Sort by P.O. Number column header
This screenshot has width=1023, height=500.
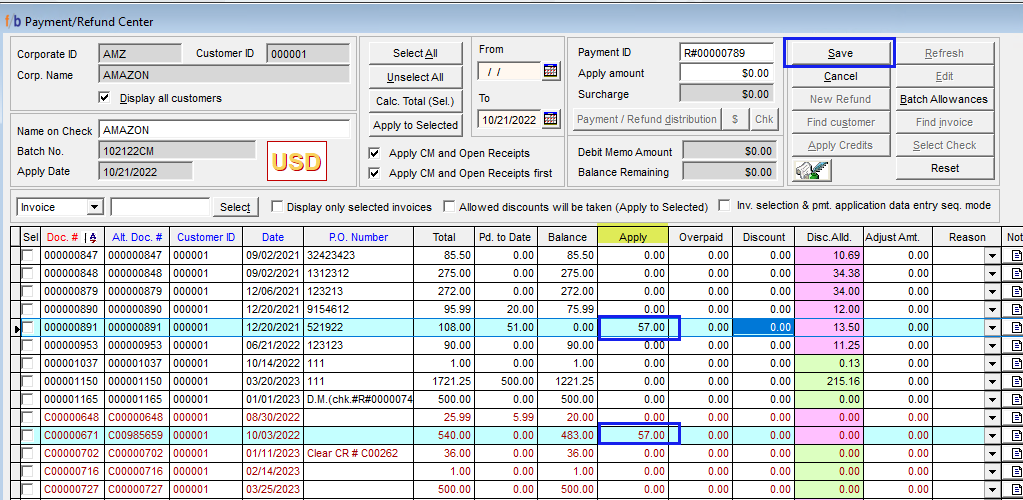(358, 237)
